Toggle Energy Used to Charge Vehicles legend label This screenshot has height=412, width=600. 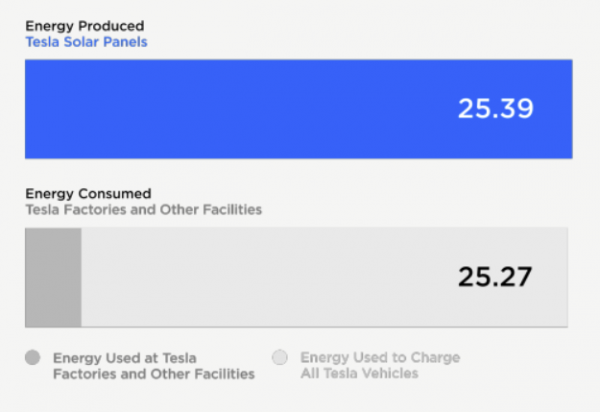tap(380, 365)
